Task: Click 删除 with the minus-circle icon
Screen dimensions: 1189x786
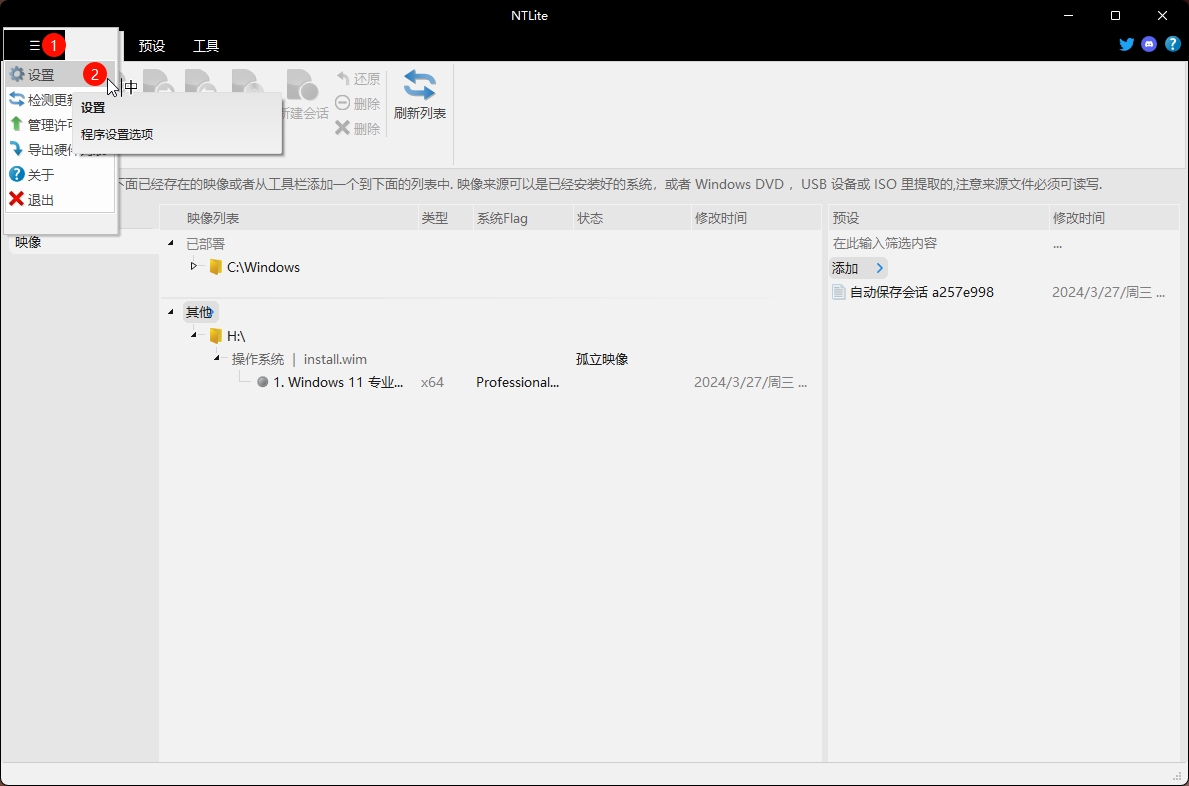Action: (x=358, y=103)
